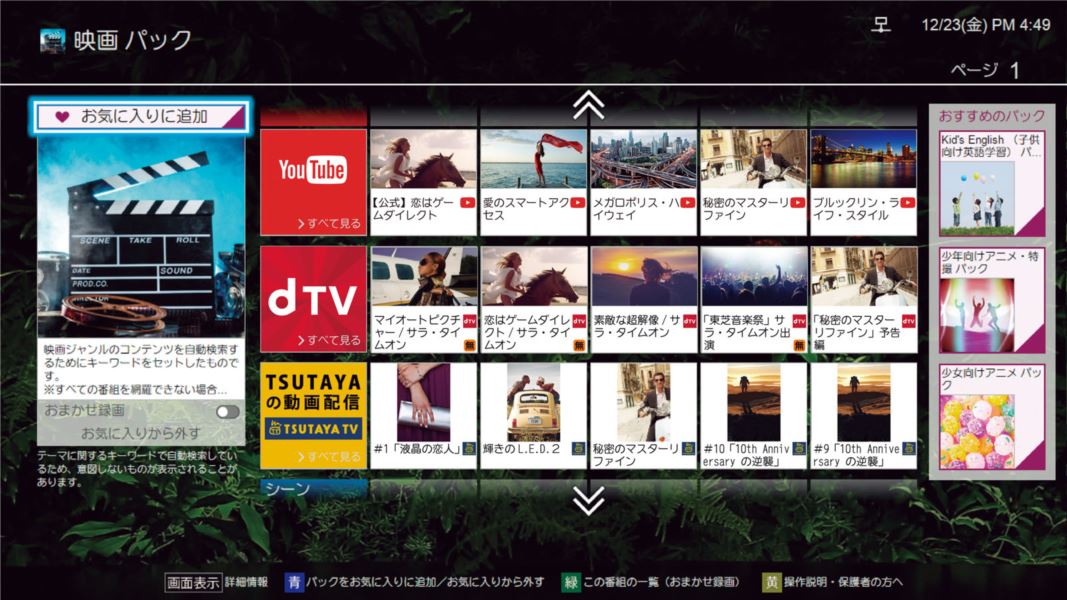Open 少年向けアニメ・特撮 パック

pyautogui.click(x=991, y=301)
